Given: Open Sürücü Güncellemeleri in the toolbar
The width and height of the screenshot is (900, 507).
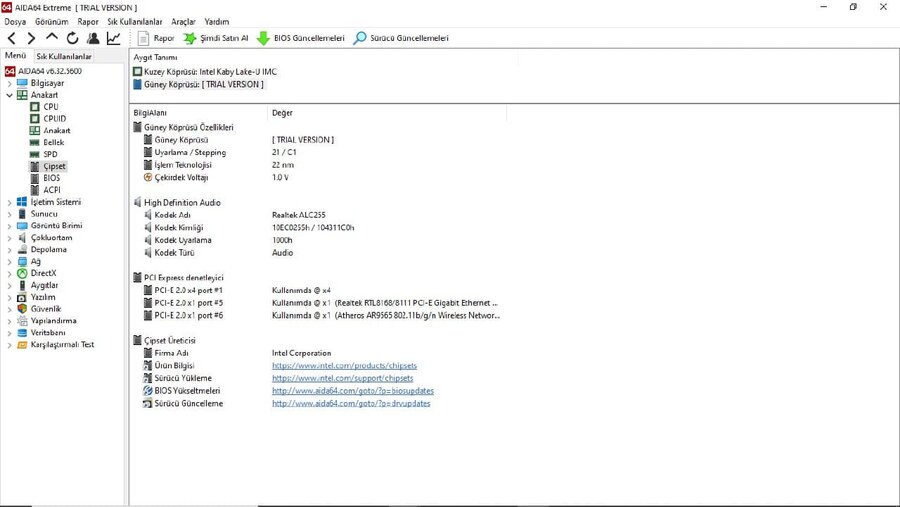Looking at the screenshot, I should tap(400, 38).
